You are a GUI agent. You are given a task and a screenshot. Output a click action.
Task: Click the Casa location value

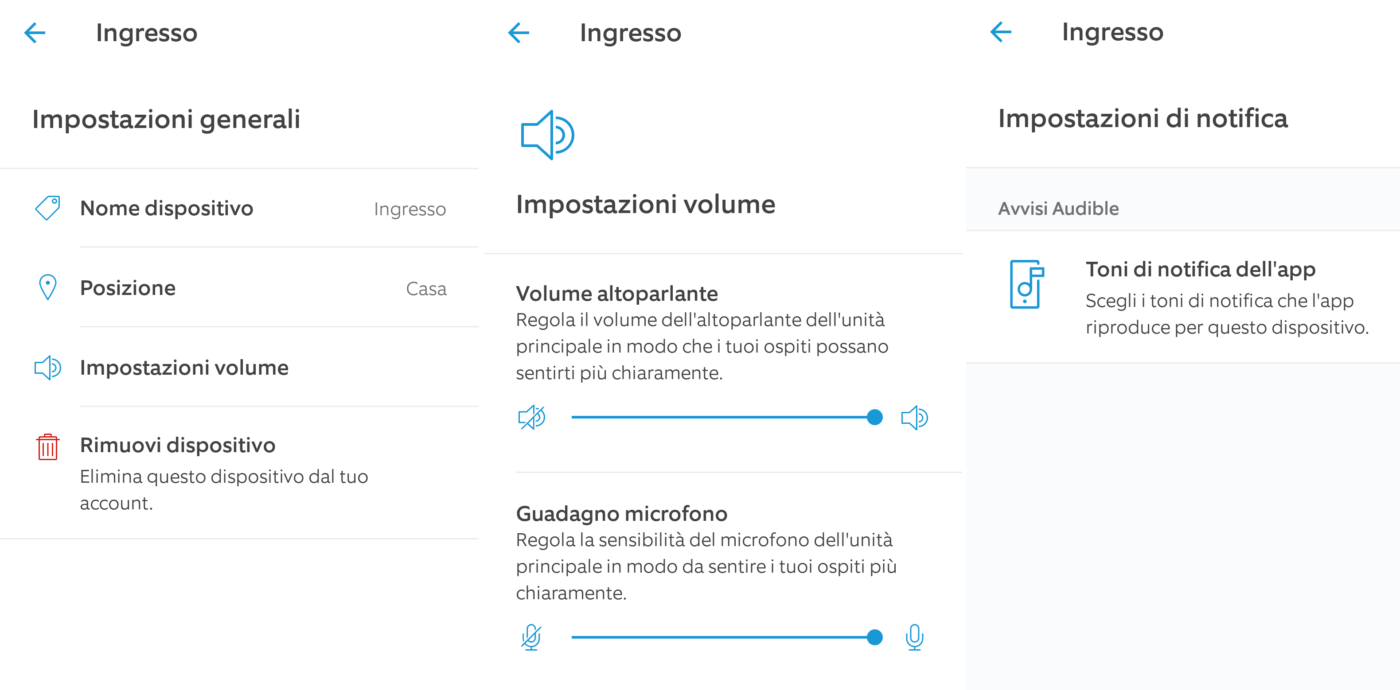point(426,289)
